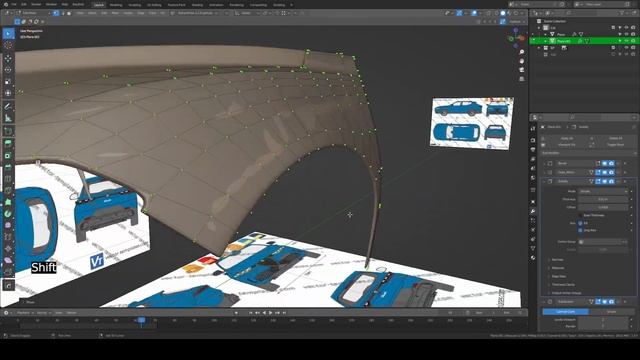Toggle Subdivision modifier viewport display

pos(605,302)
